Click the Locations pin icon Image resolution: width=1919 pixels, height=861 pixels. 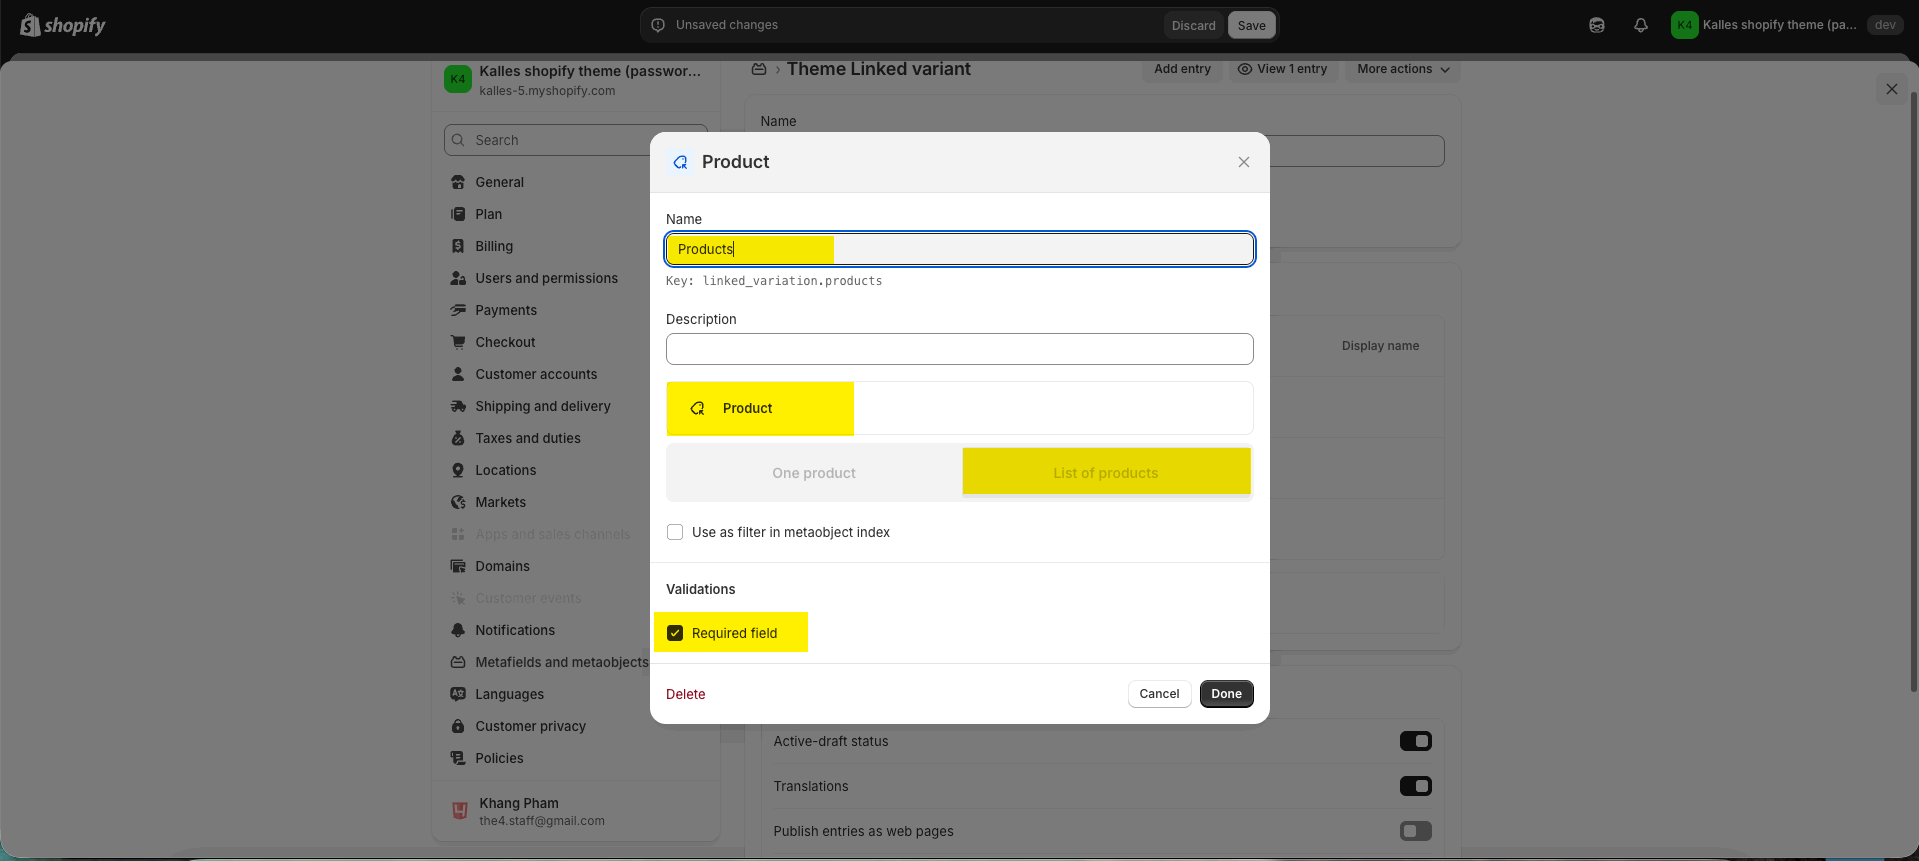tap(458, 470)
